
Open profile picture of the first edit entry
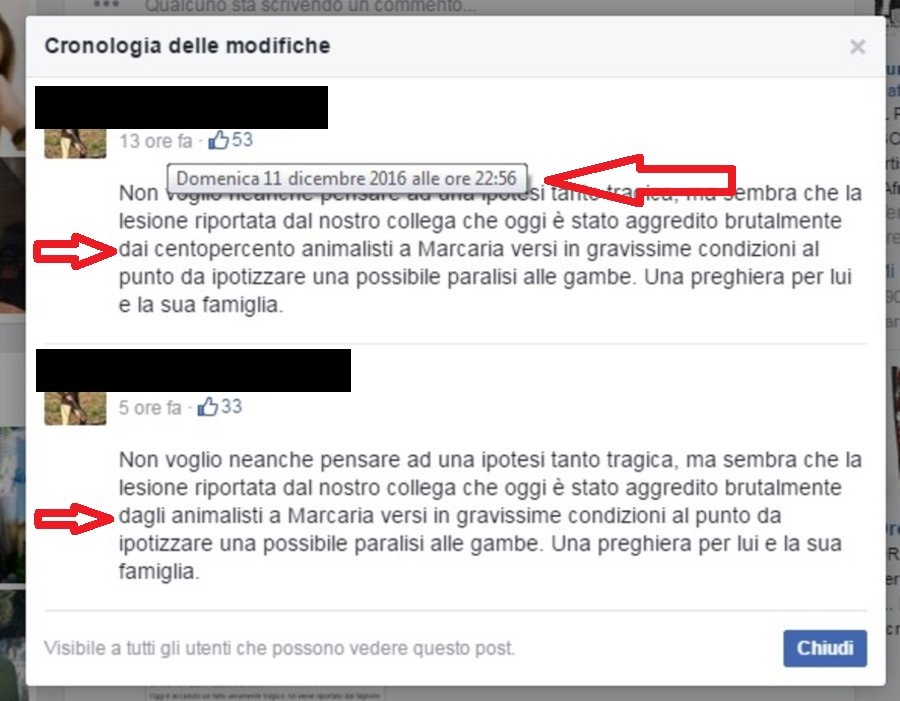click(x=75, y=143)
